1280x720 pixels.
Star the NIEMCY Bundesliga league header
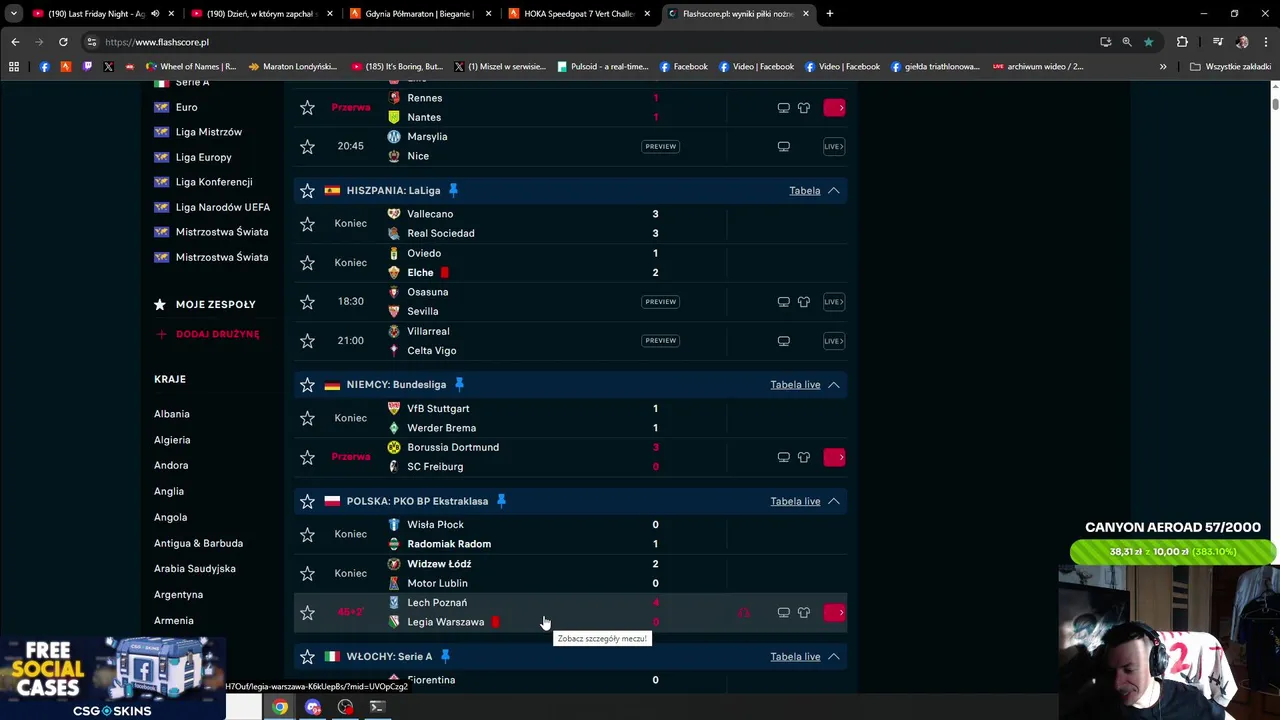tap(307, 384)
